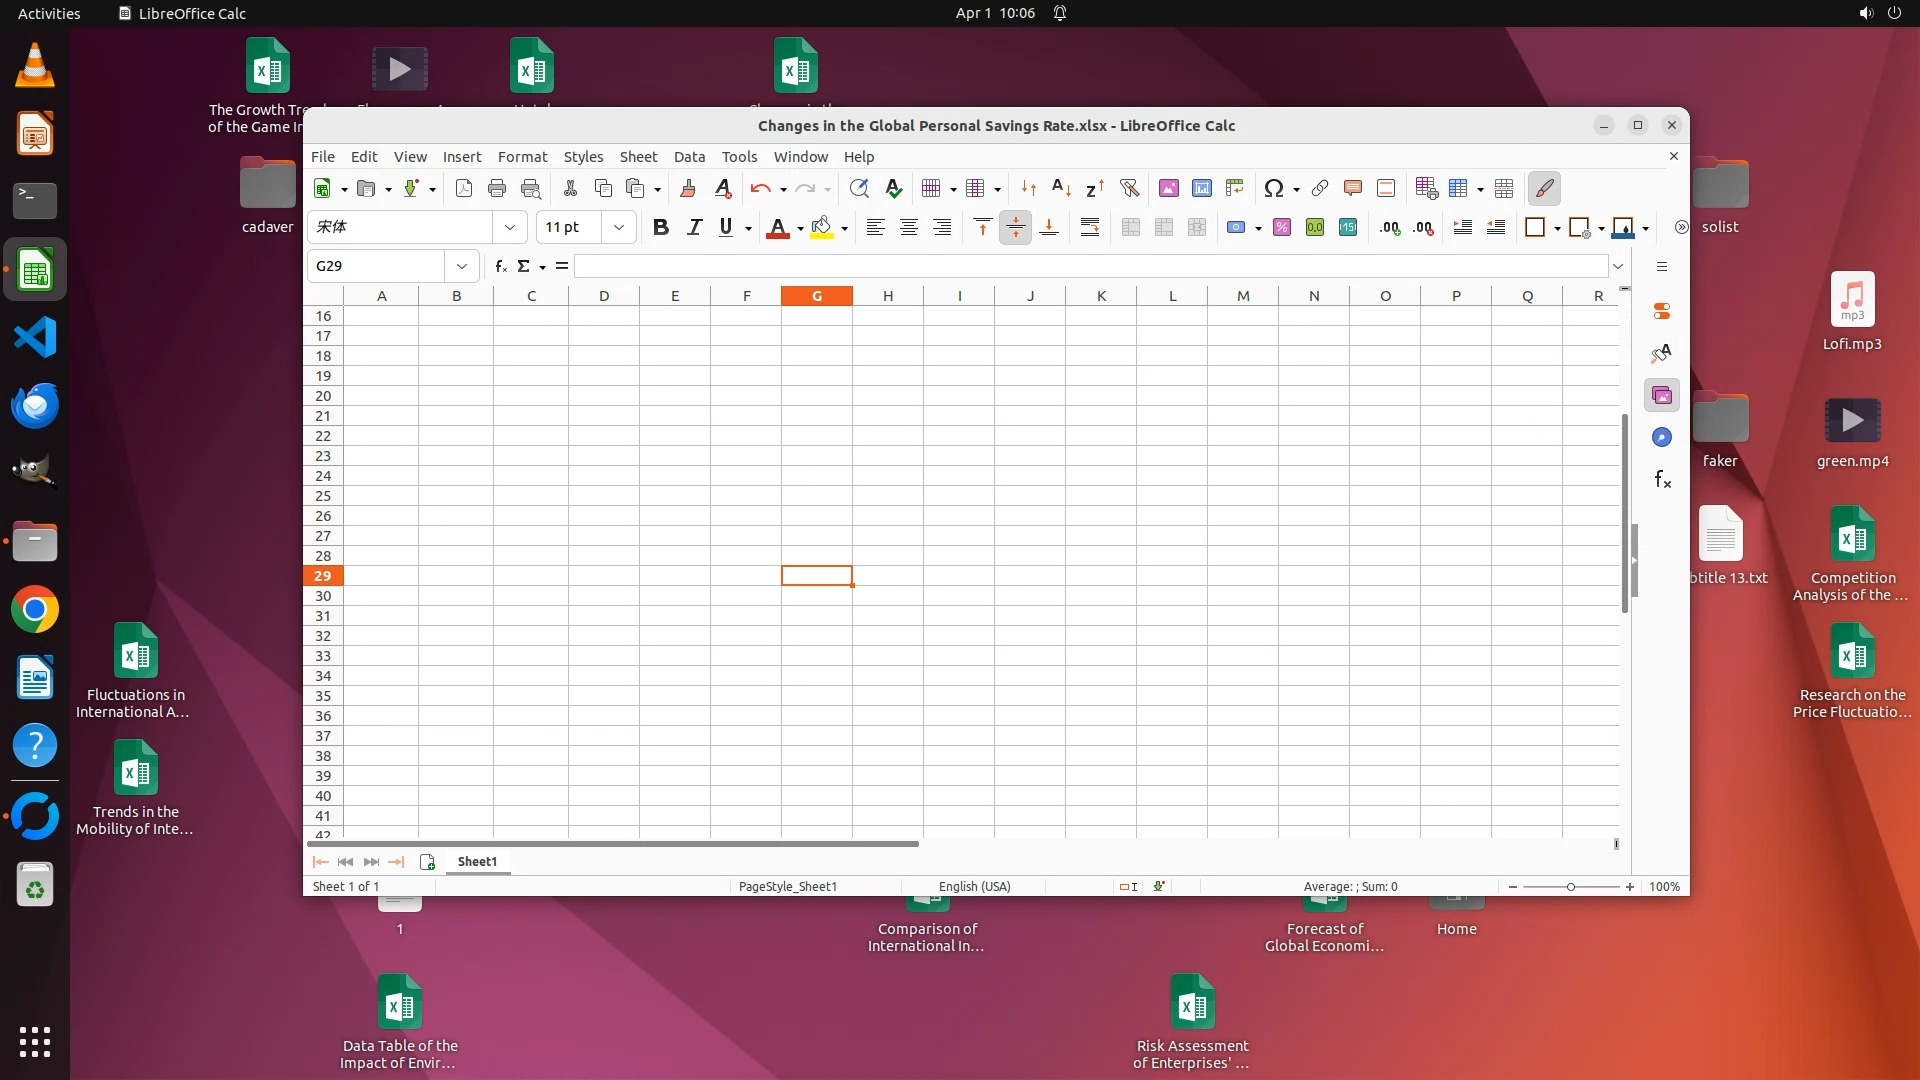
Task: Click the Insert Special Character icon
Action: point(1273,188)
